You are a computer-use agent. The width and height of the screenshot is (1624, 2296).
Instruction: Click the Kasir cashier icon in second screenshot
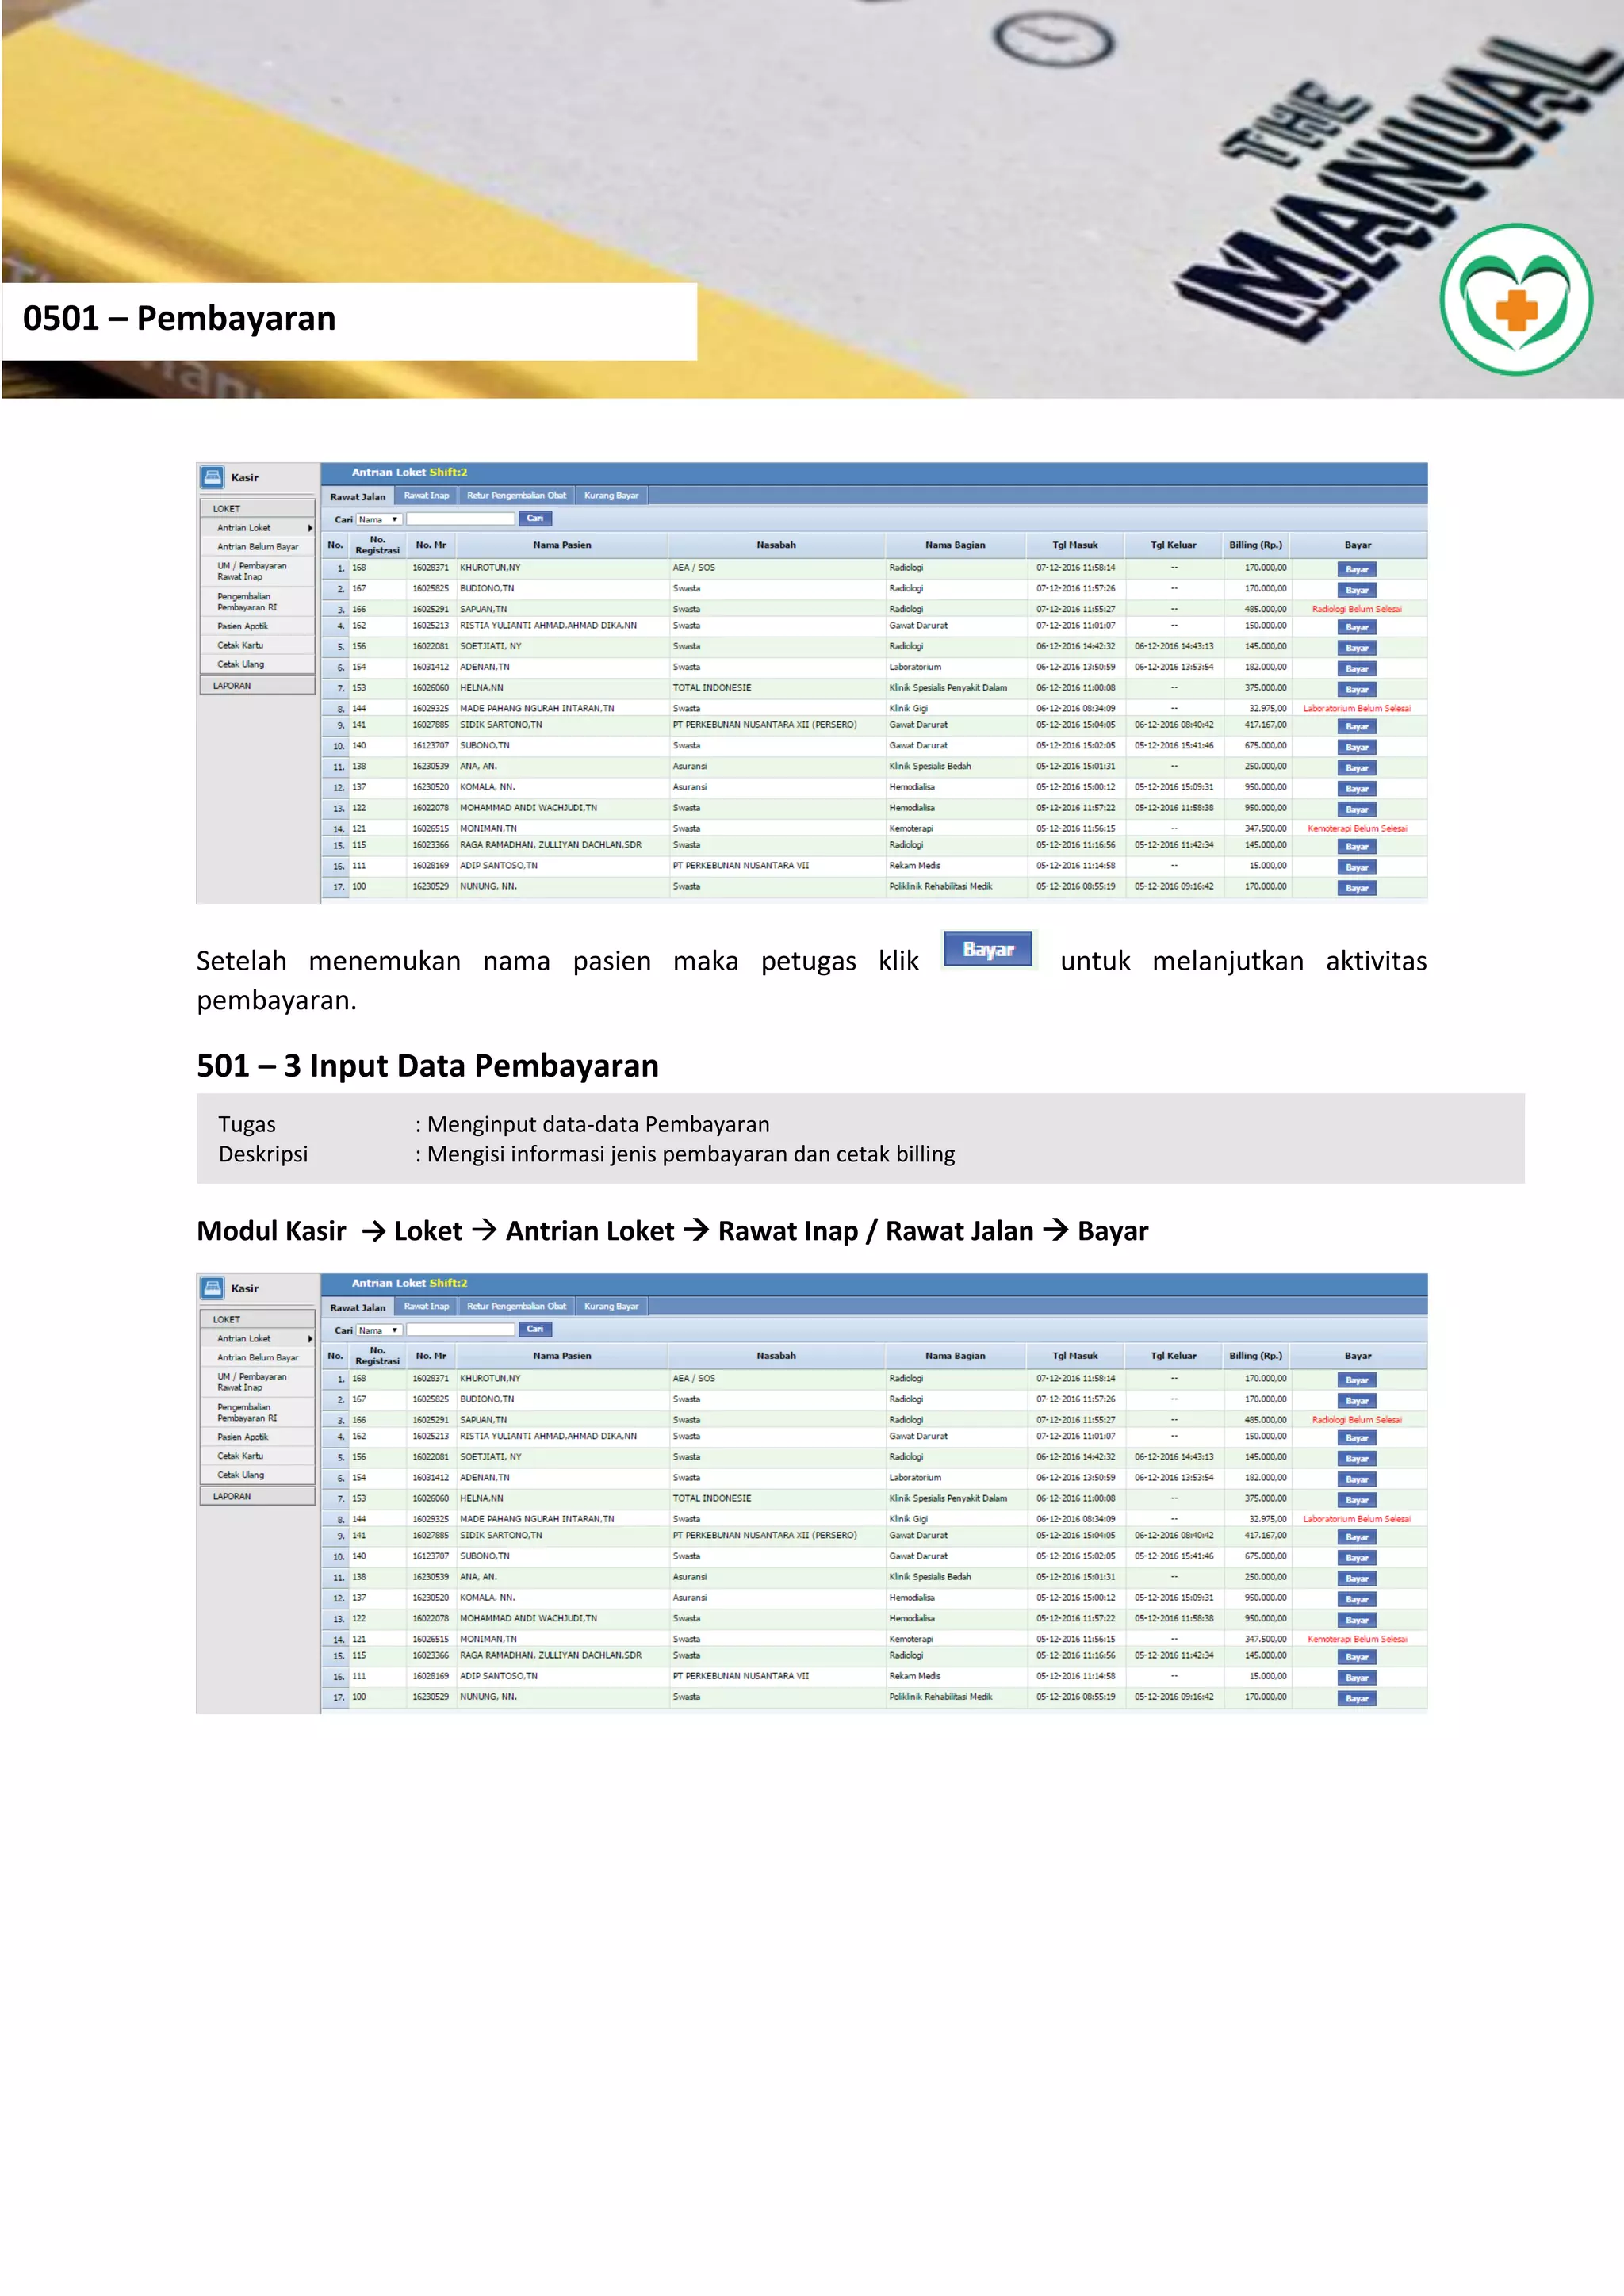212,1288
